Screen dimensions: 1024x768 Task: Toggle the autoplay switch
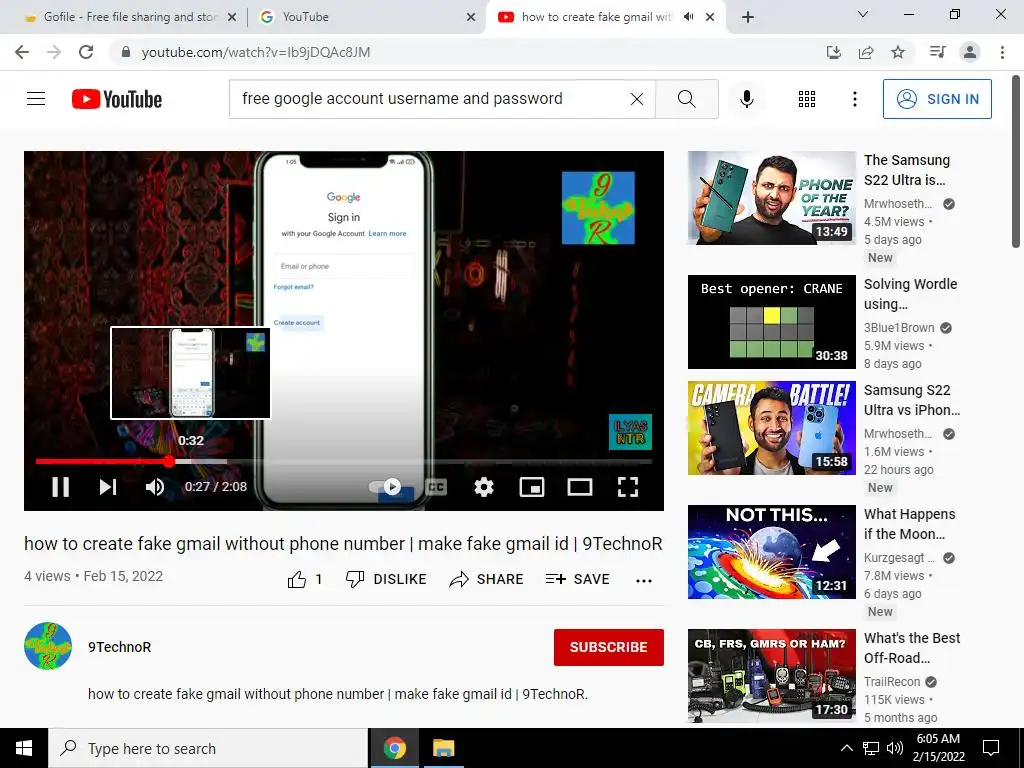coord(385,487)
